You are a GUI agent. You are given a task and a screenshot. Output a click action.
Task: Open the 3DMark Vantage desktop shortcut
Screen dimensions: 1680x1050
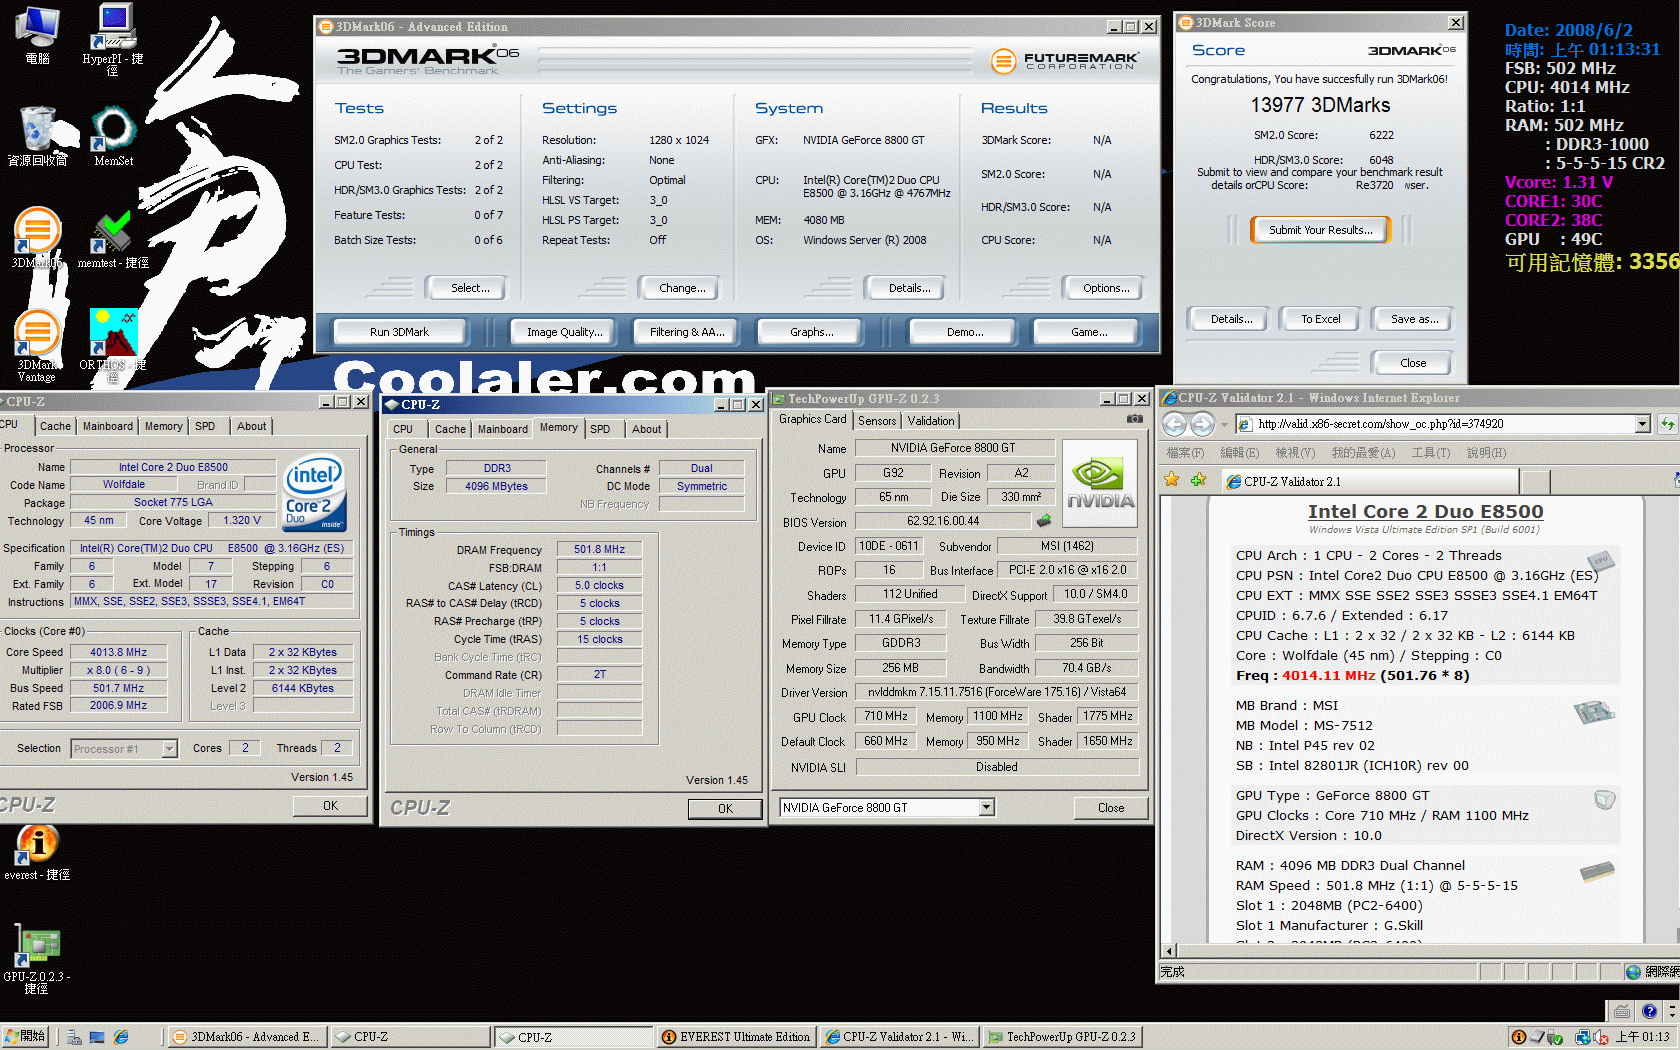(37, 345)
